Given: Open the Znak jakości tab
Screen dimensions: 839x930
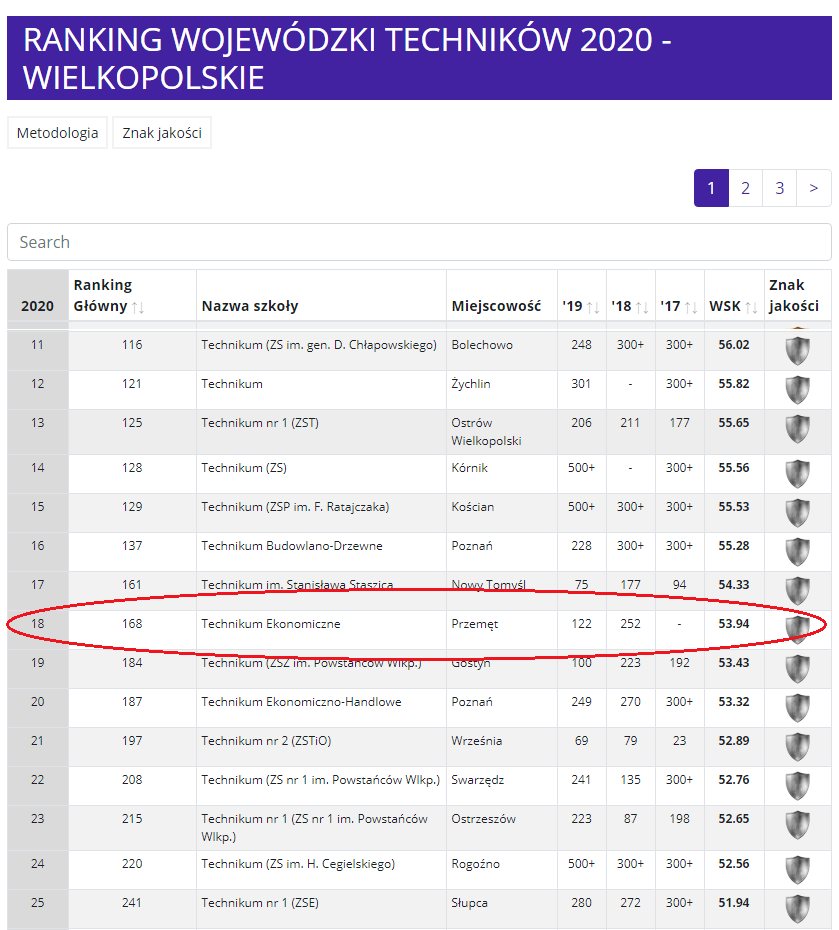Looking at the screenshot, I should [162, 133].
